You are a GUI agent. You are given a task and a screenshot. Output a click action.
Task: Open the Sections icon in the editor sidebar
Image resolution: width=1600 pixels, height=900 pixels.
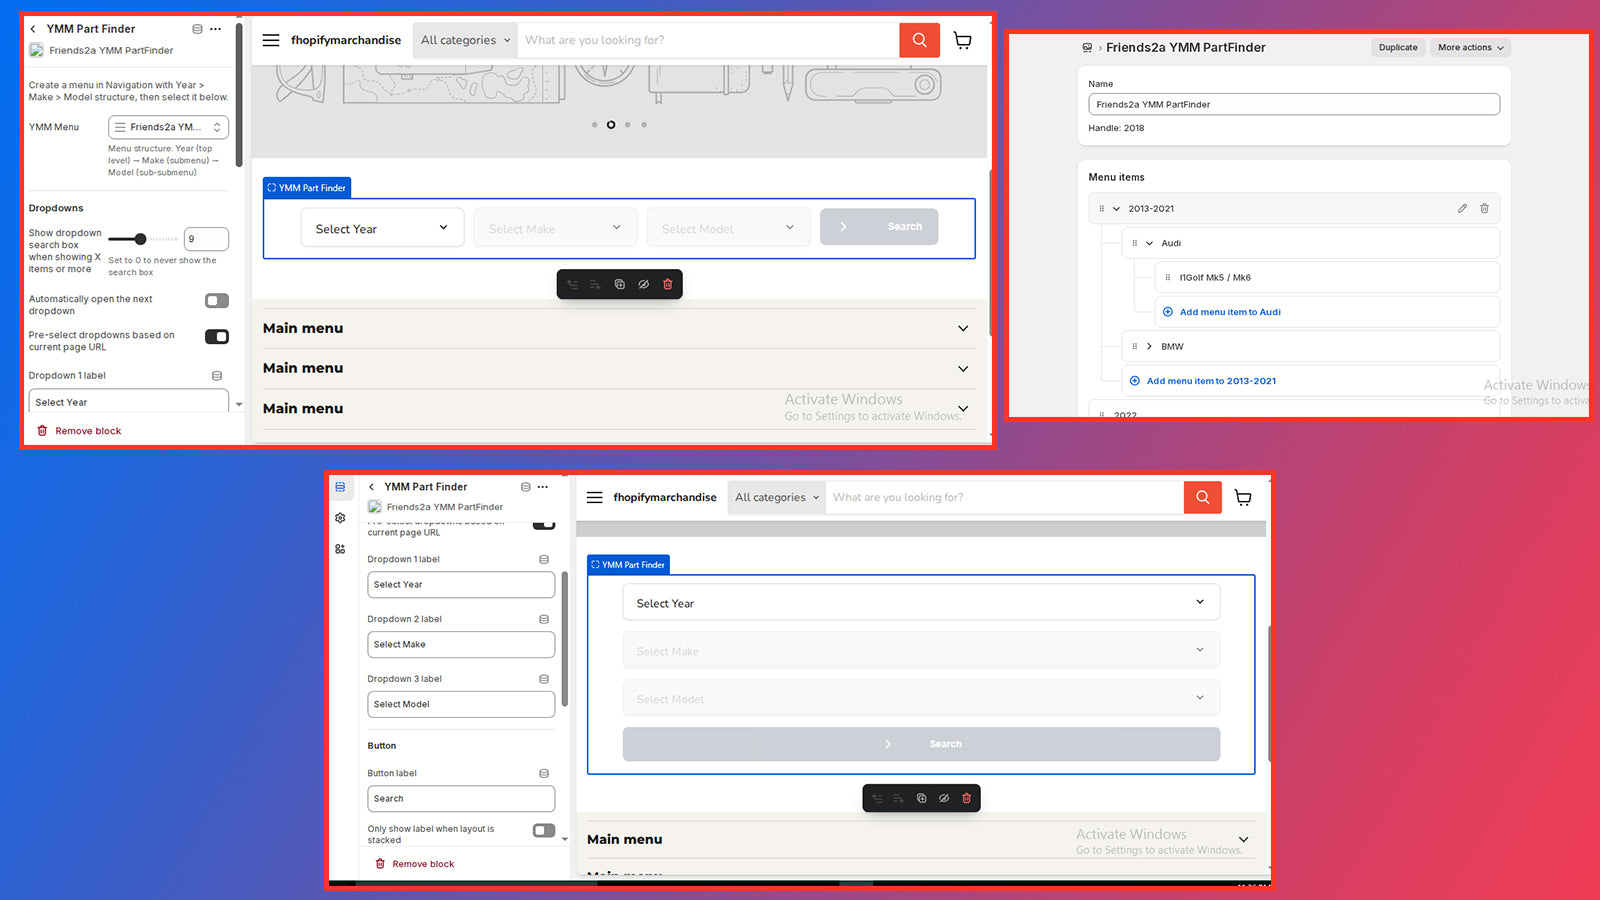(x=341, y=487)
